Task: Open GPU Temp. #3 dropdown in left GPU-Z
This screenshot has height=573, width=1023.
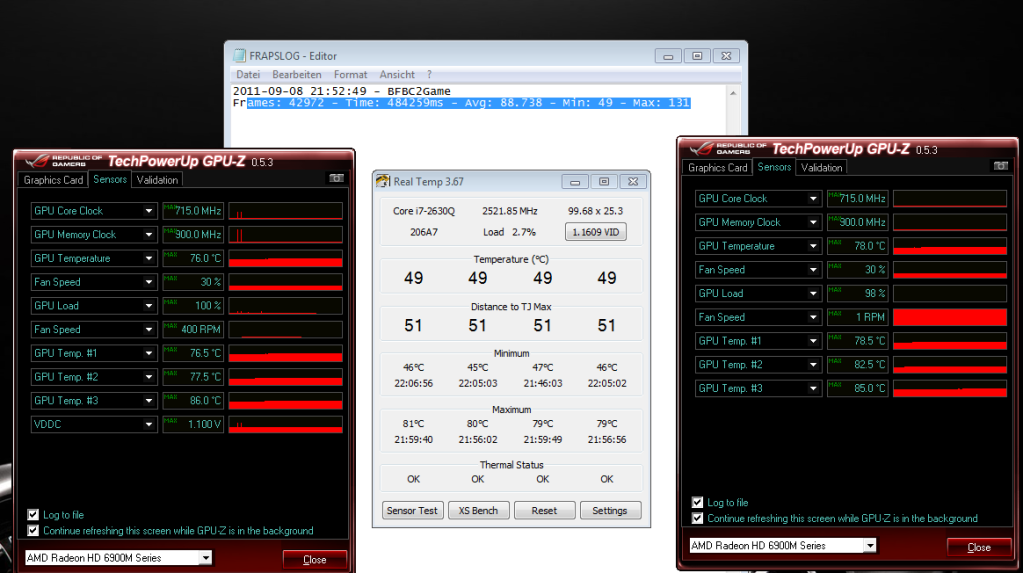Action: 149,401
